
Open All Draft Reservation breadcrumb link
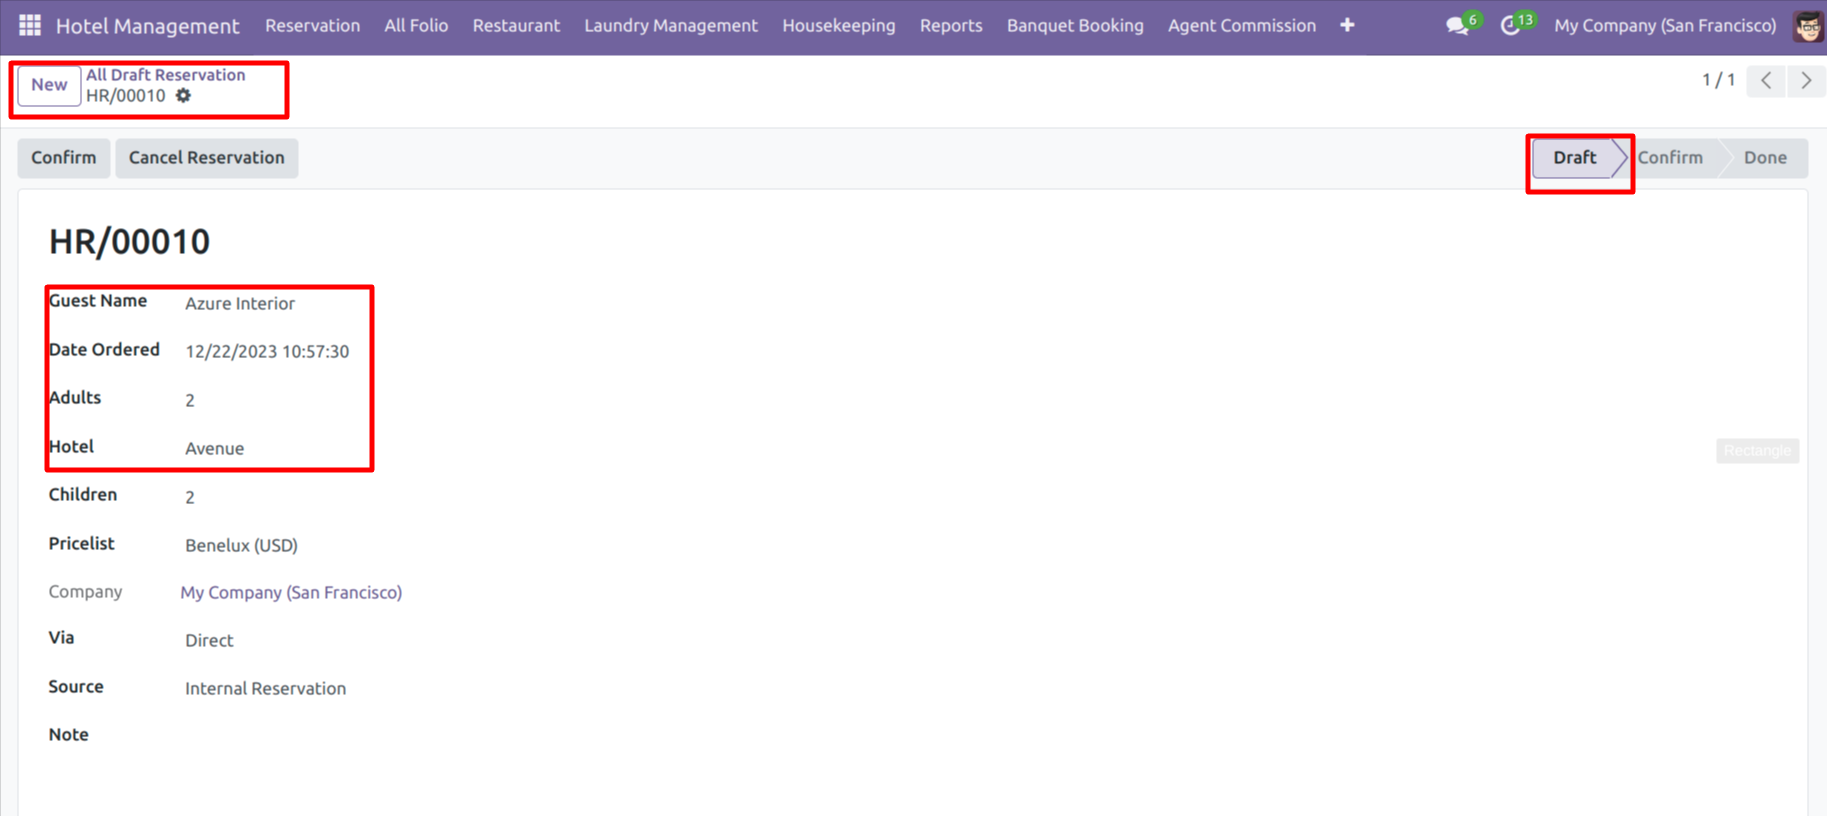click(x=165, y=75)
